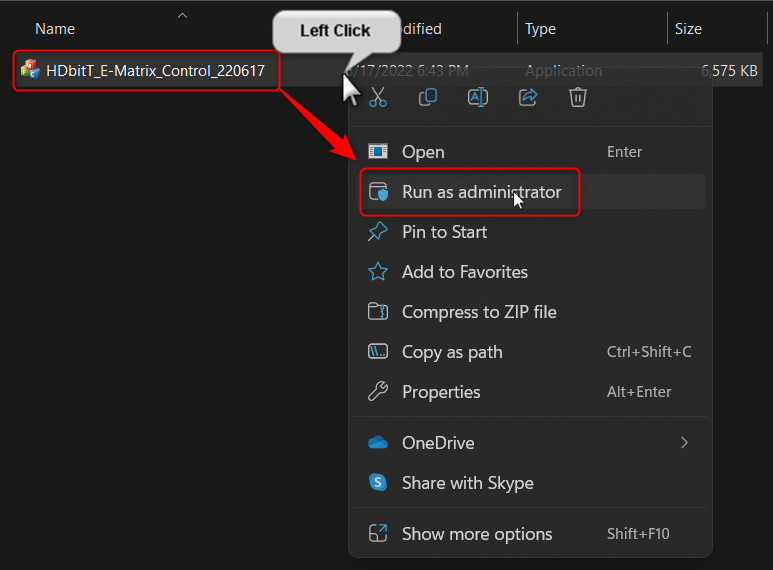Expand the OneDrive submenu arrow
This screenshot has width=773, height=570.
click(685, 442)
